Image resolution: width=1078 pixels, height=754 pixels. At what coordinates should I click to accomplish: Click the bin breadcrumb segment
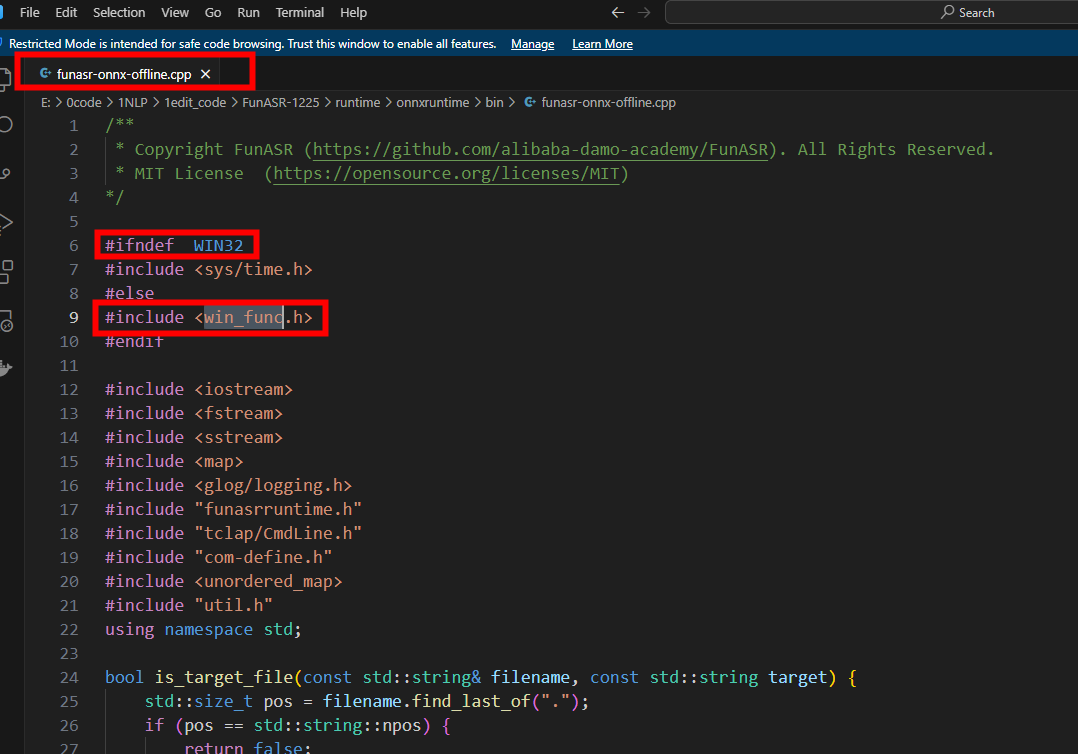pos(494,102)
